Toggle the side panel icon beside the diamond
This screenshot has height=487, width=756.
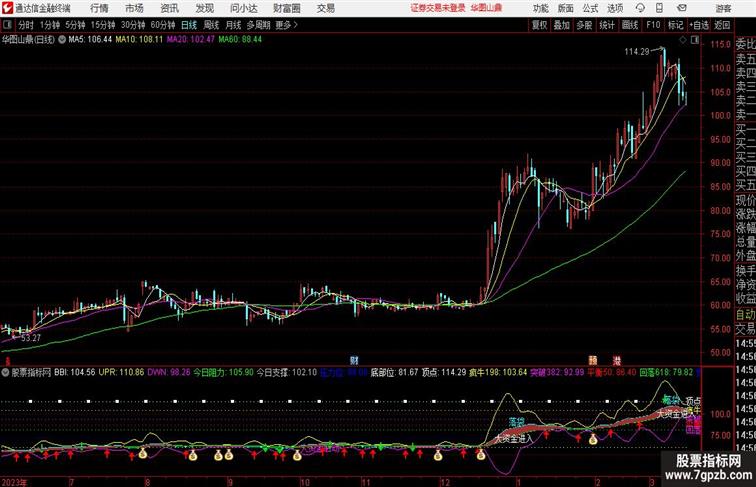click(695, 40)
